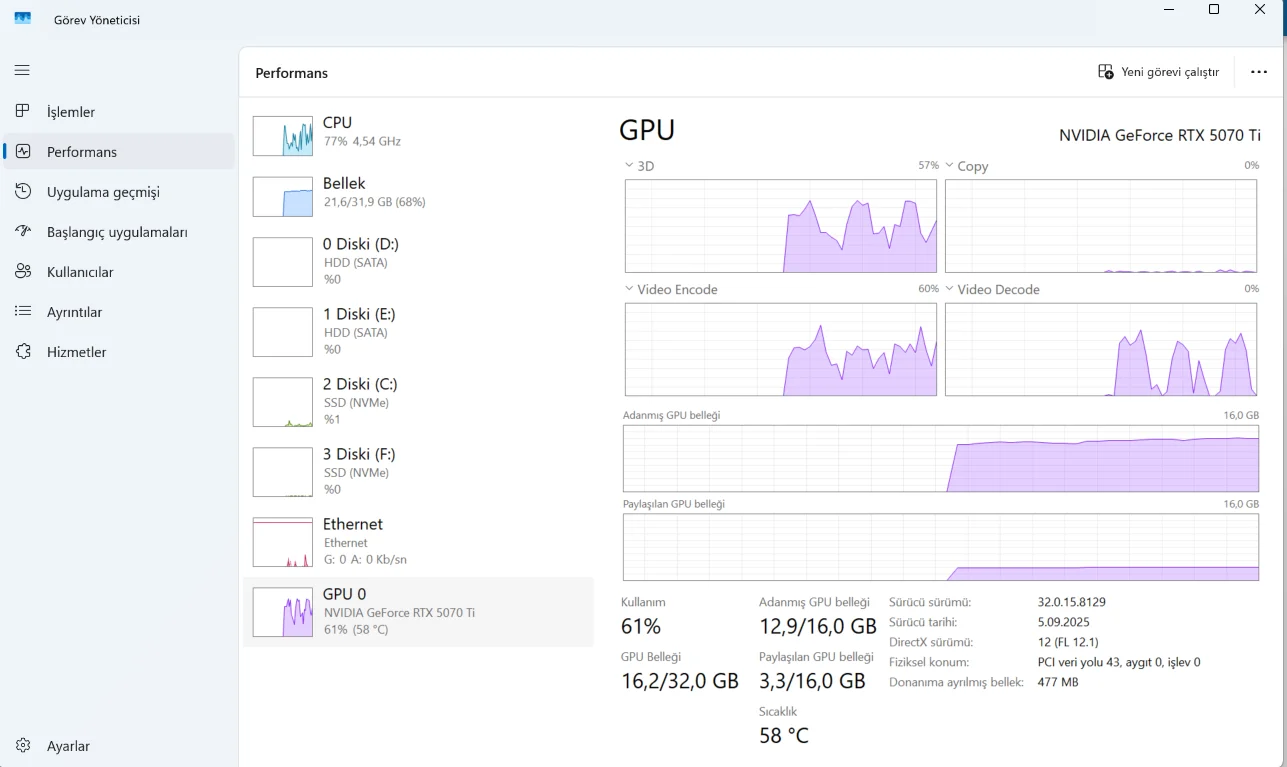Open the Video Encode engine dropdown
1287x767 pixels.
(629, 289)
